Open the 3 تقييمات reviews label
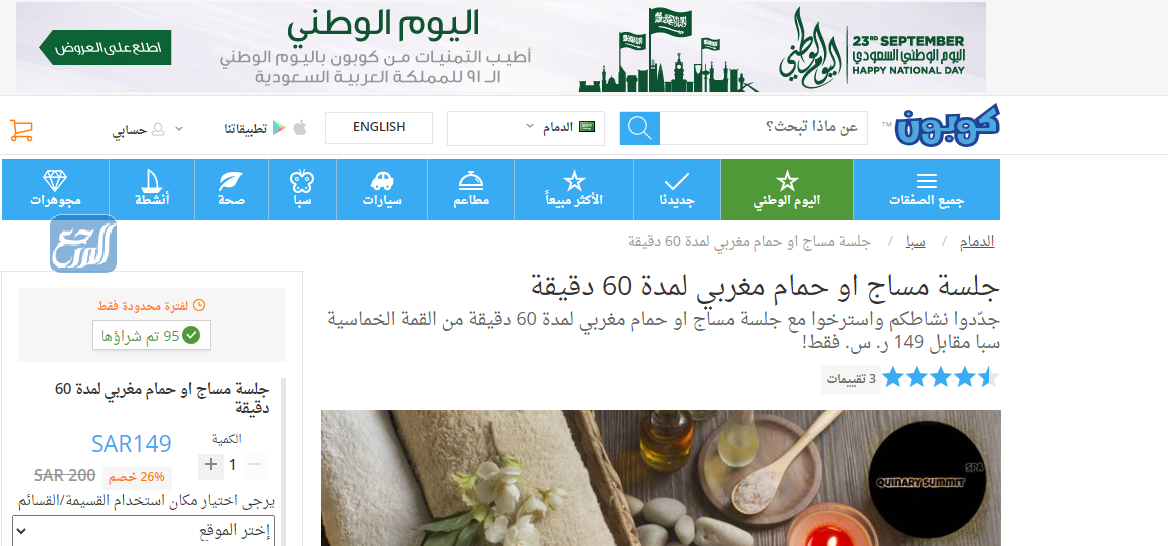Viewport: 1168px width, 546px height. (851, 379)
